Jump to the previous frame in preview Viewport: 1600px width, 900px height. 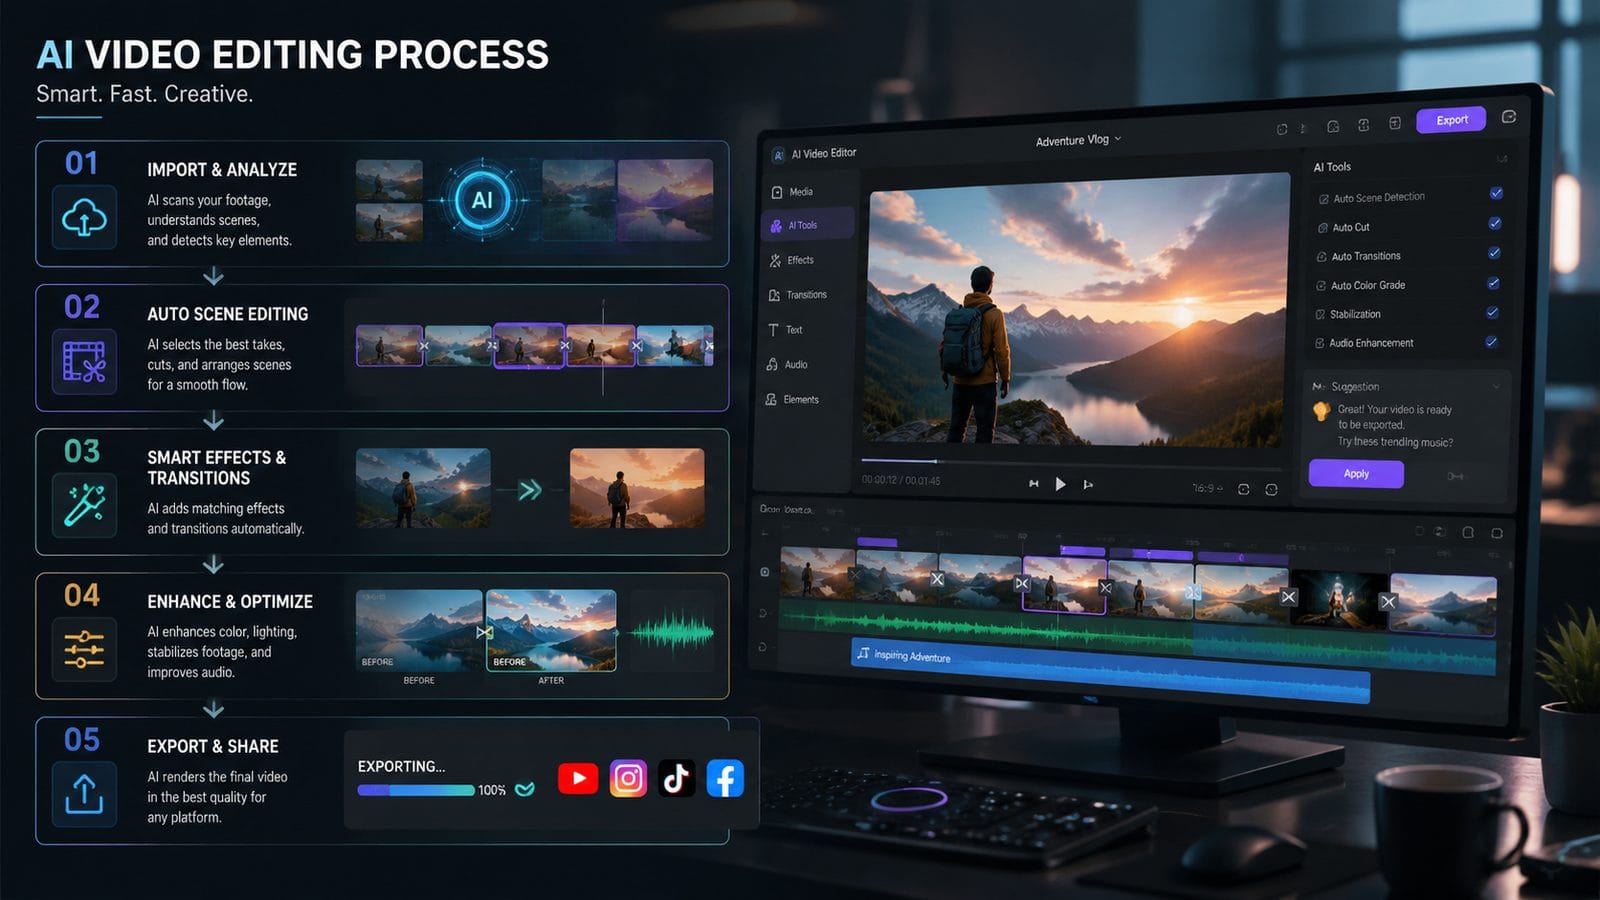point(1034,484)
